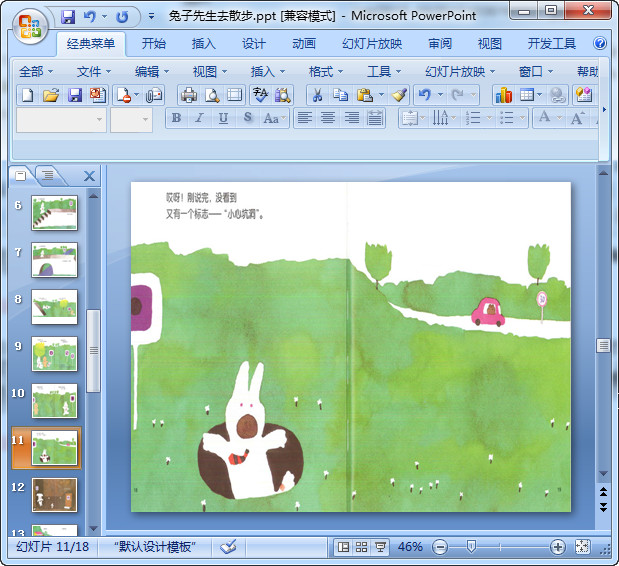Image resolution: width=619 pixels, height=566 pixels.
Task: Open the 文件 dropdown menu
Action: pos(94,72)
